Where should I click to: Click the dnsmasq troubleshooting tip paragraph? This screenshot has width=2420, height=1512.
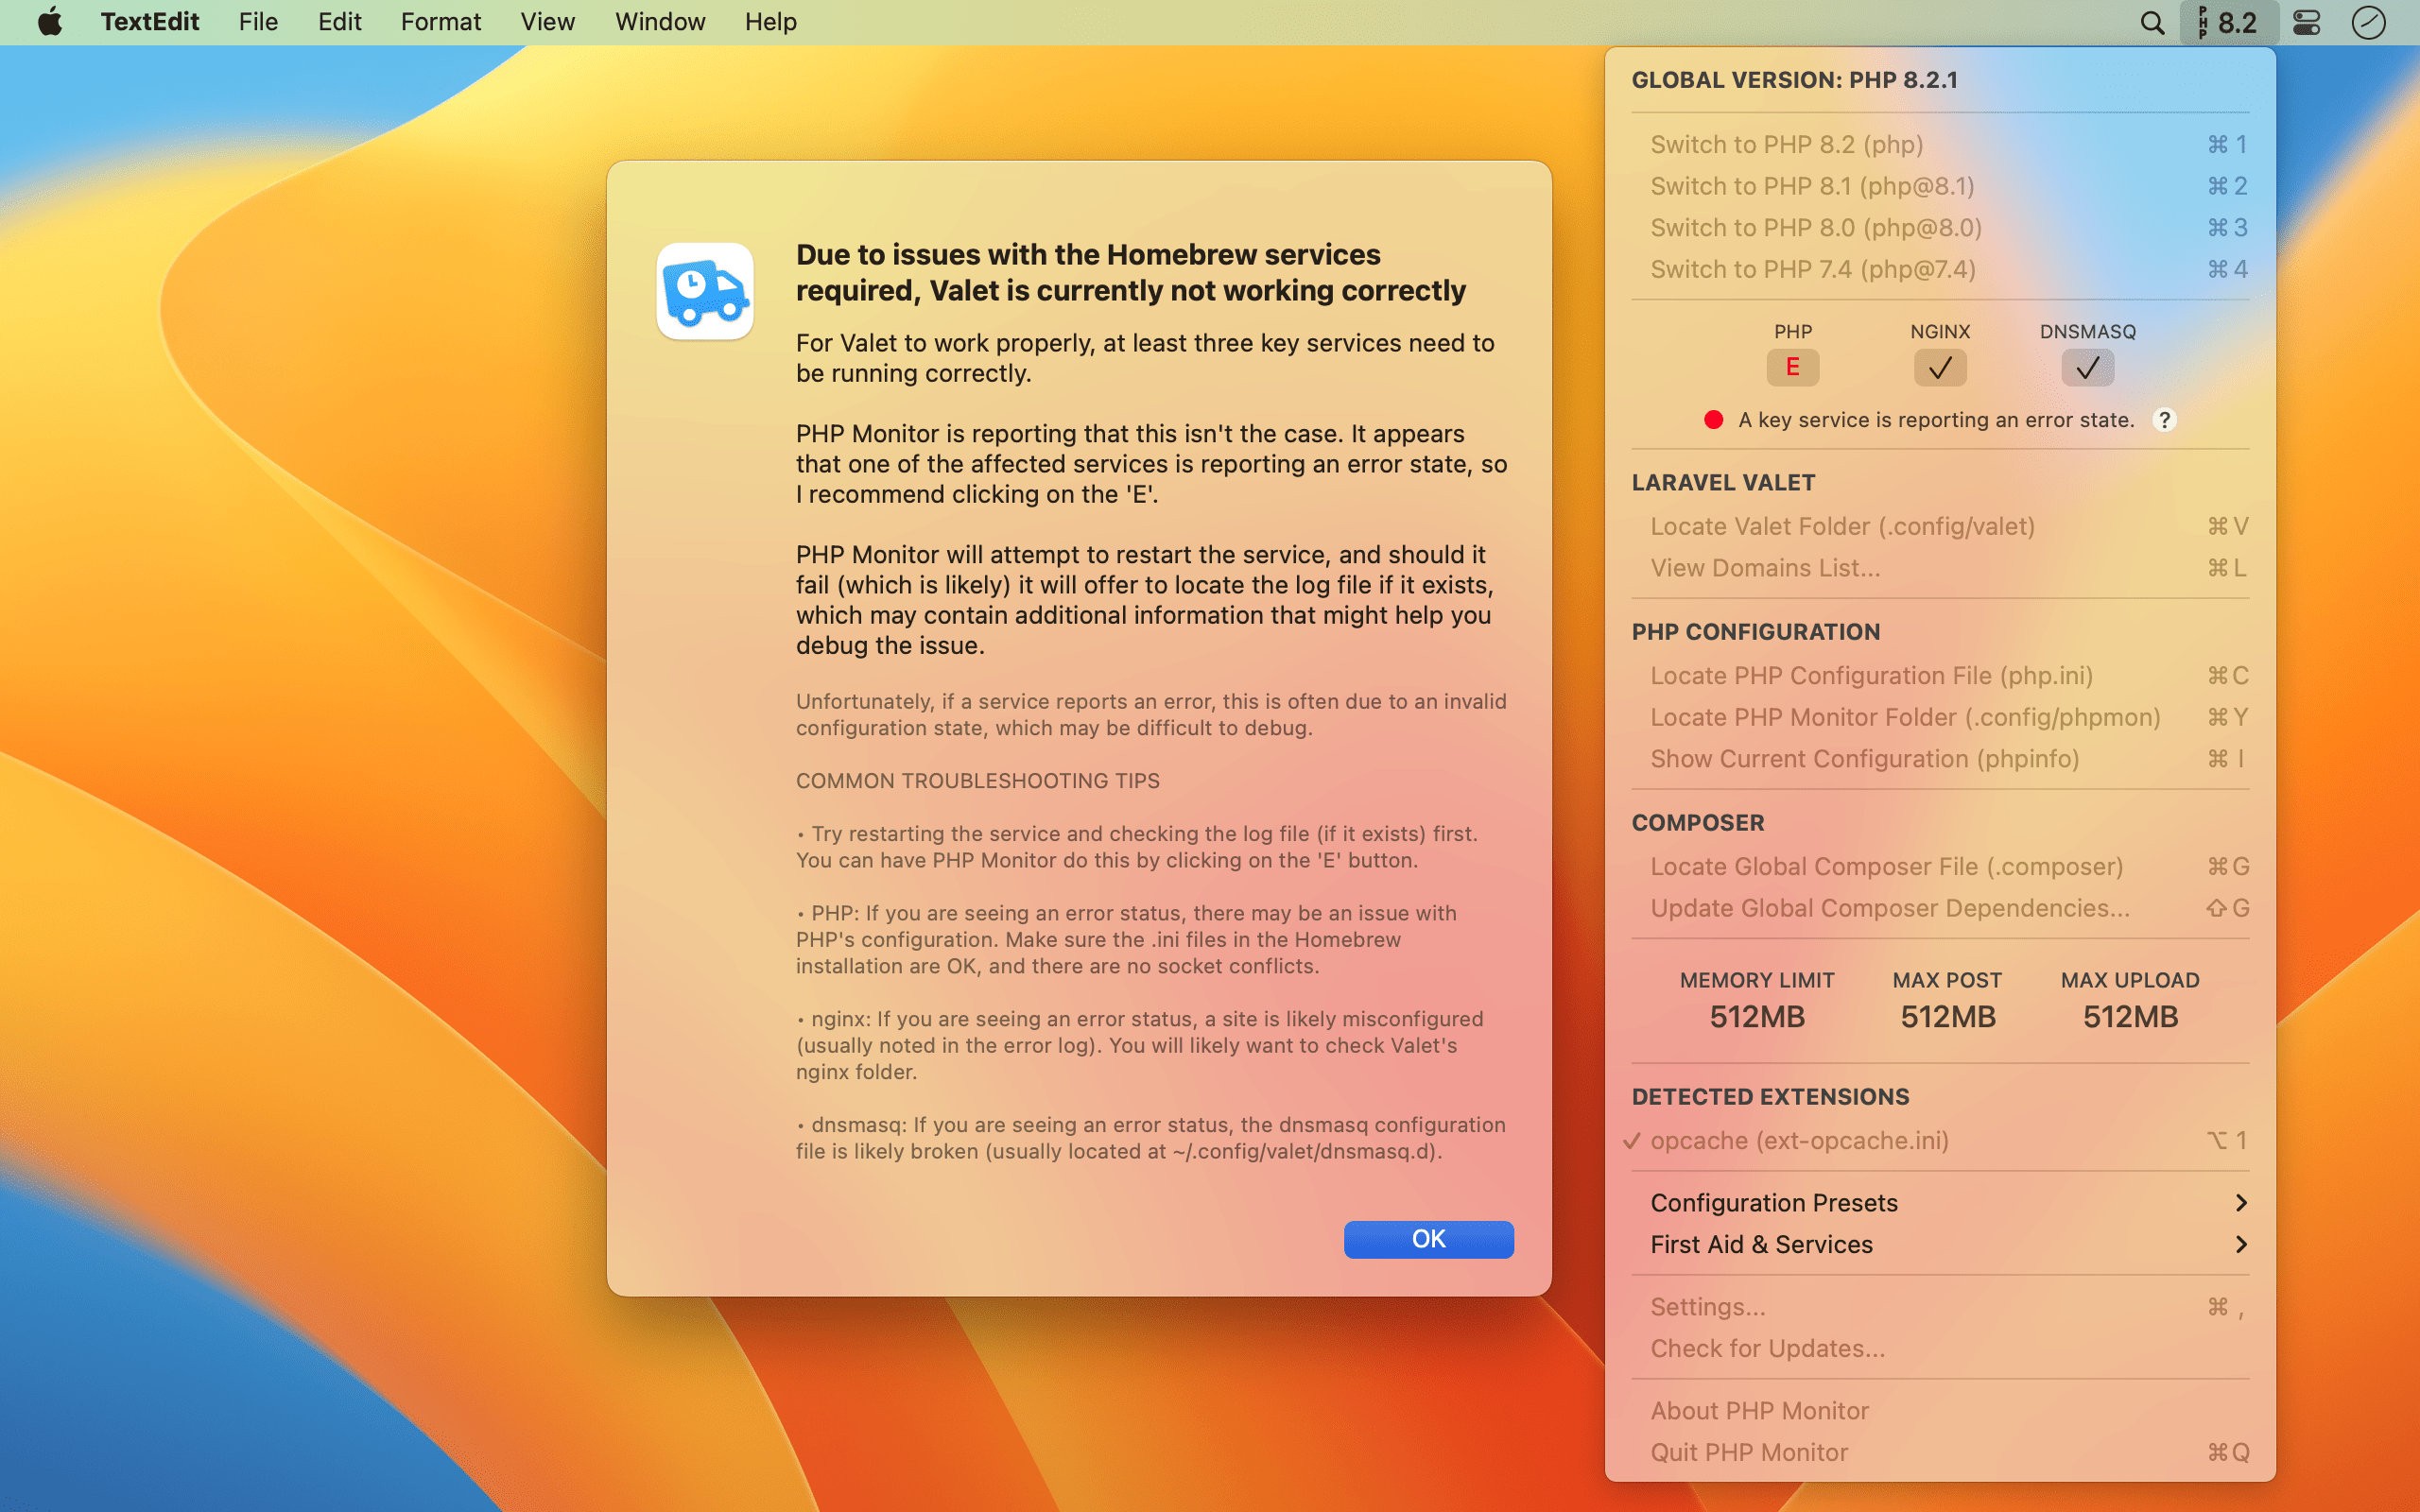point(1150,1138)
